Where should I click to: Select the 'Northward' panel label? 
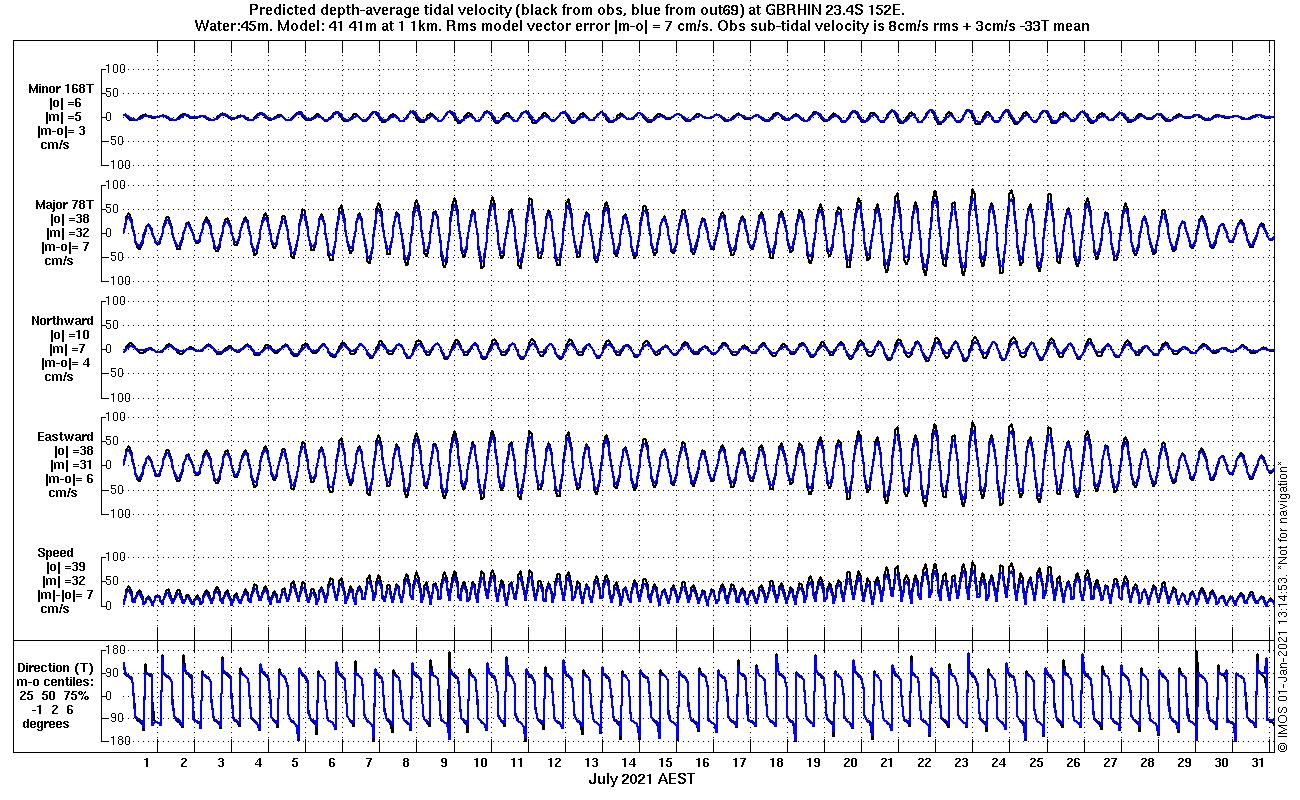coord(62,321)
